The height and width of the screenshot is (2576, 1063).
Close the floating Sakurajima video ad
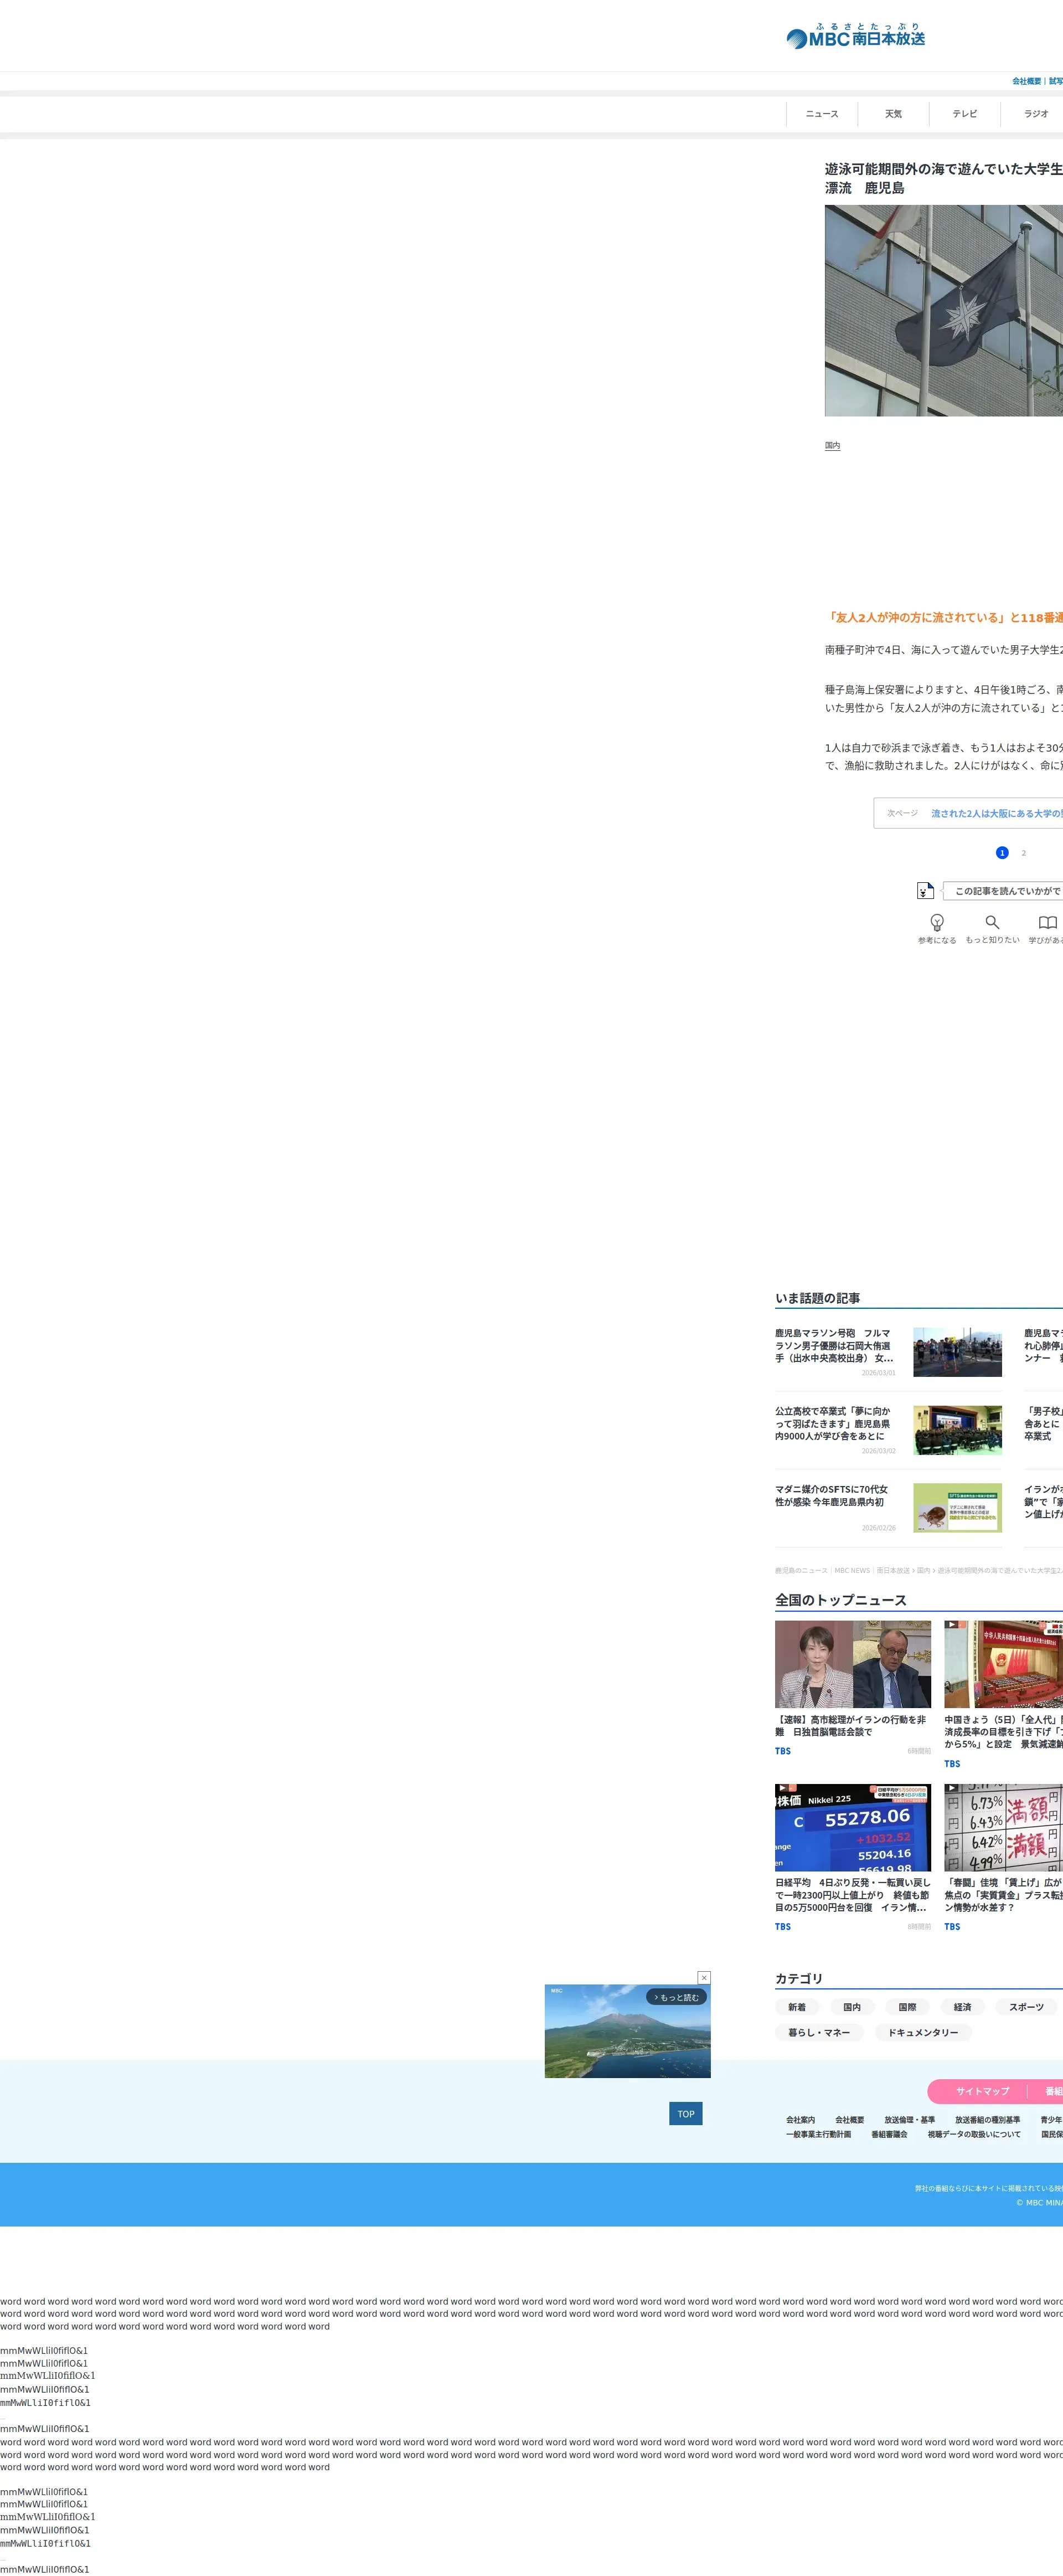point(704,1977)
